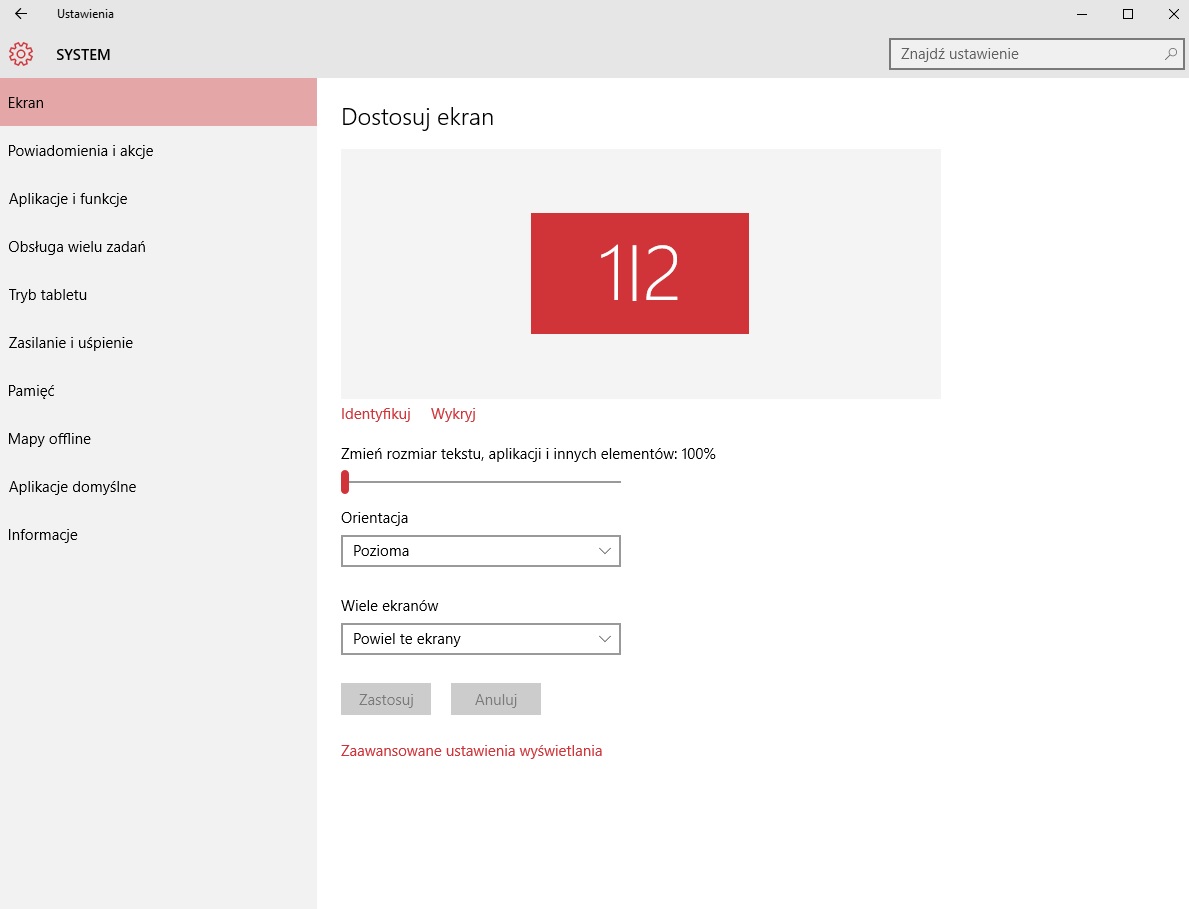Open Zaawansowane ustawienia wyświetlania link
The width and height of the screenshot is (1189, 909).
(x=472, y=751)
